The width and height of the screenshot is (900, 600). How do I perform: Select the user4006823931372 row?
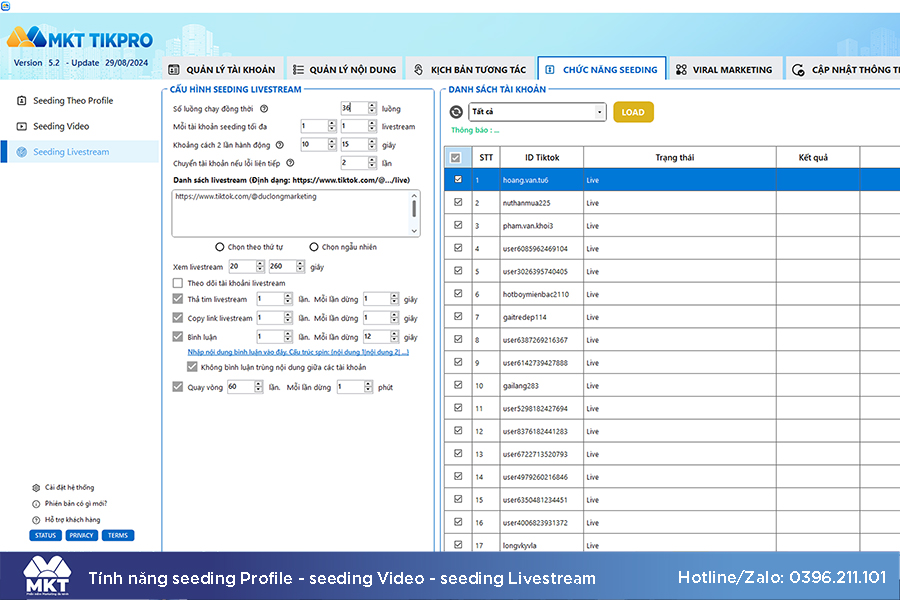(x=672, y=522)
